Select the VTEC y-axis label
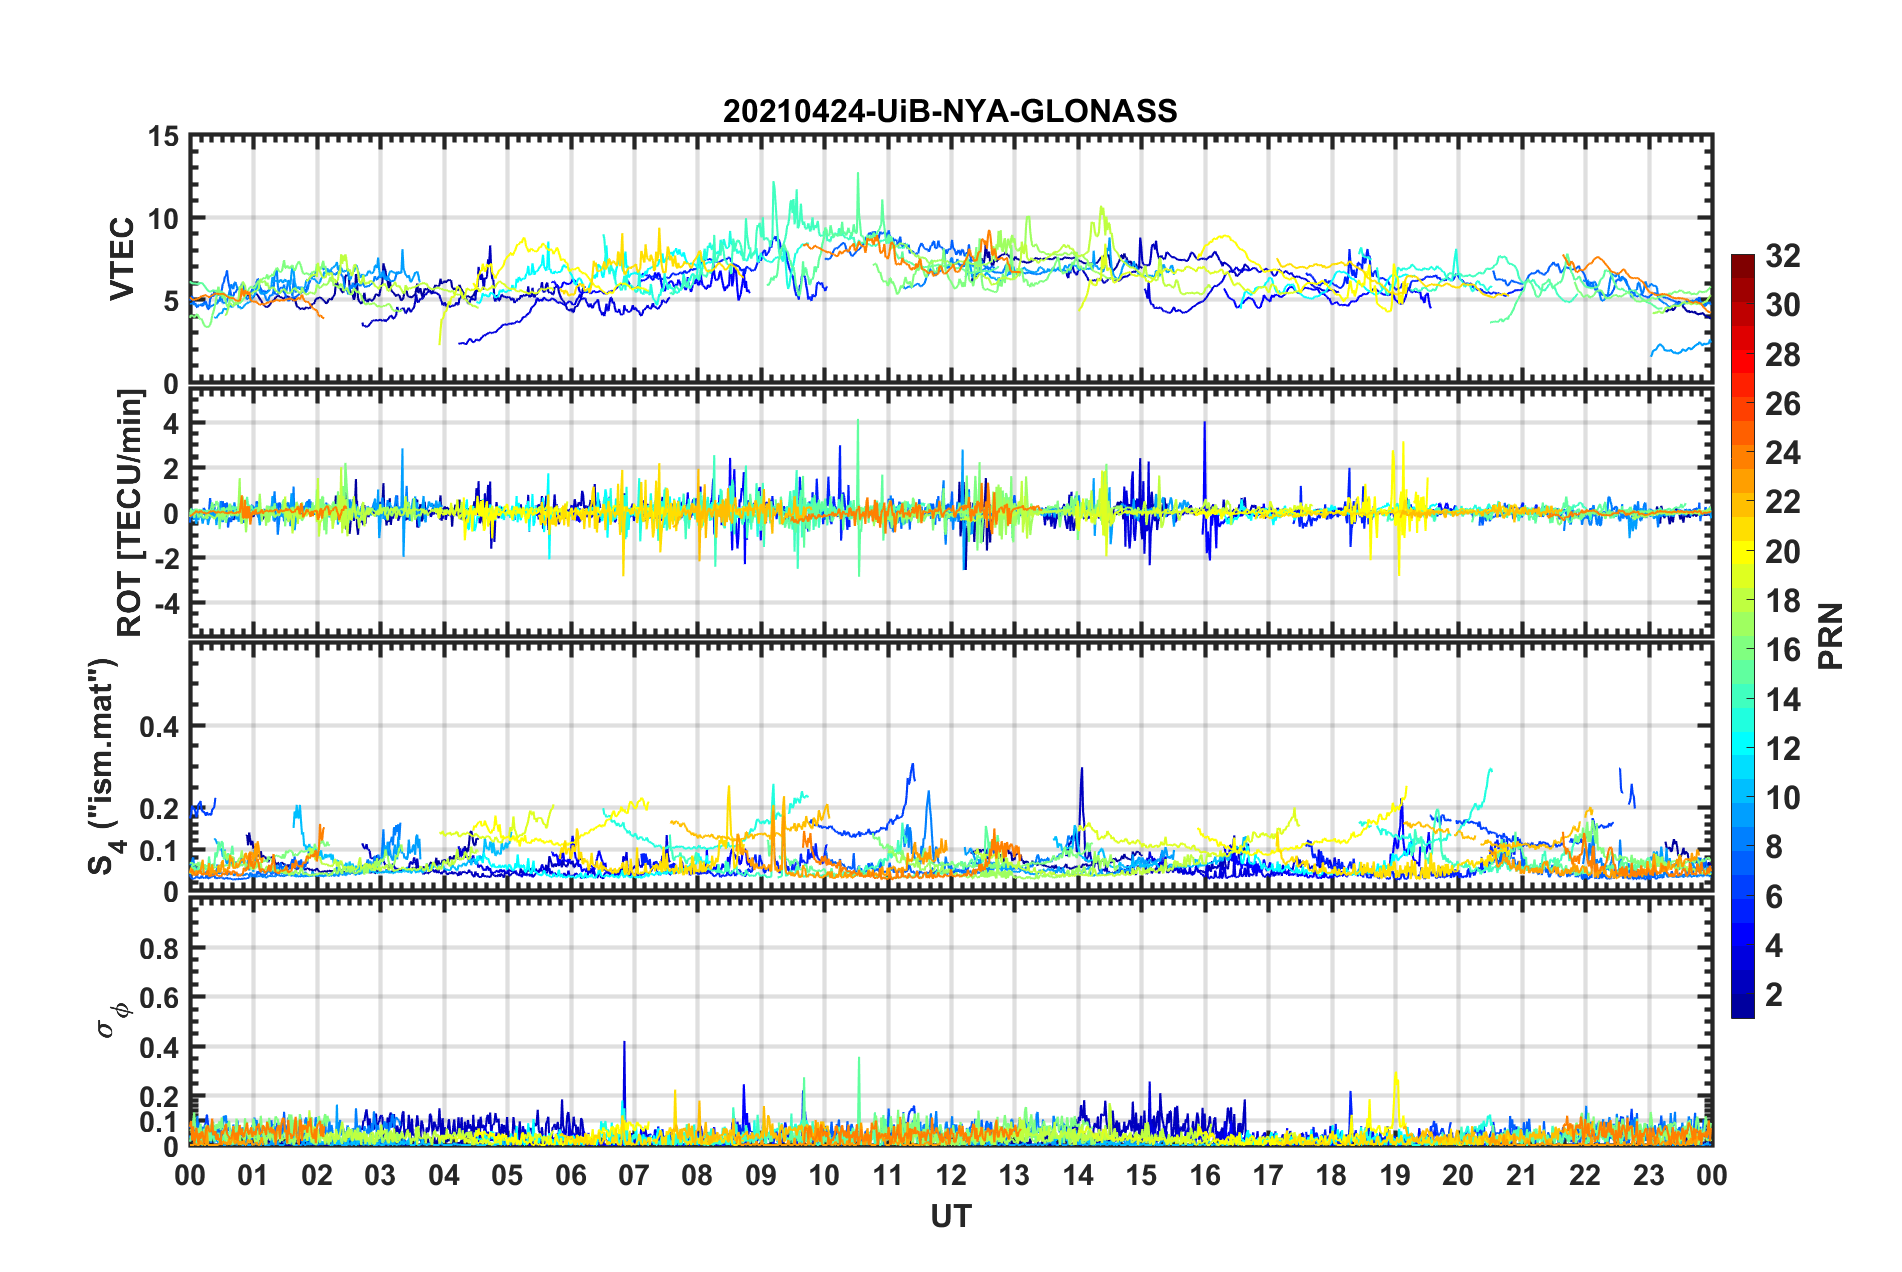 [122, 258]
